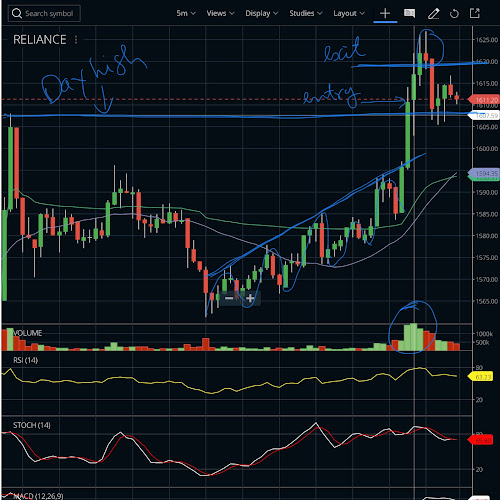
Task: Zoom in with the plus chart button
Action: pyautogui.click(x=250, y=298)
